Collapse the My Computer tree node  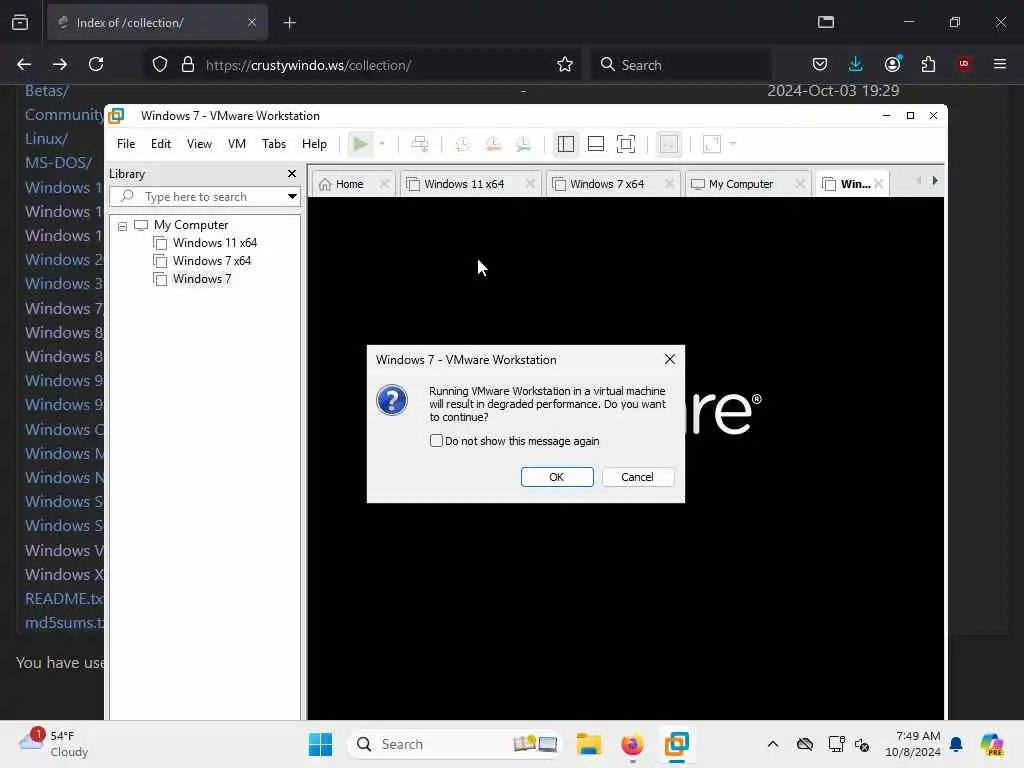click(122, 226)
